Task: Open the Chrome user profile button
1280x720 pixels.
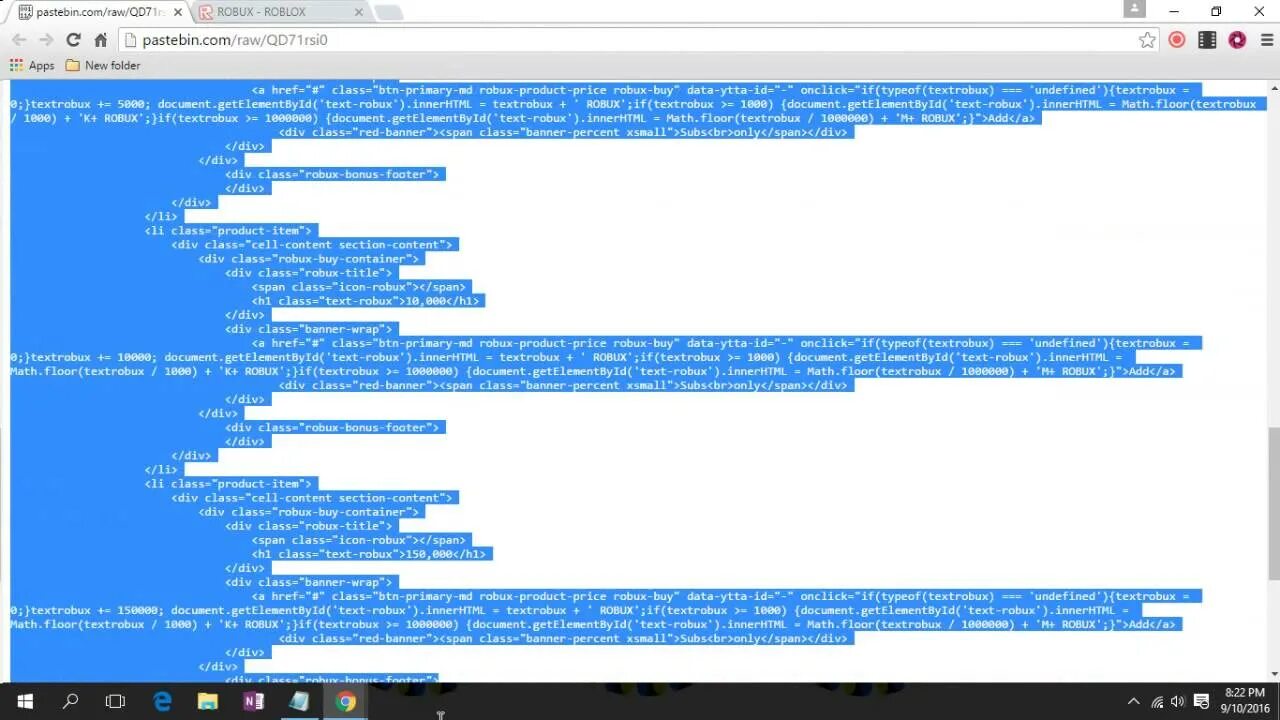Action: [1134, 8]
